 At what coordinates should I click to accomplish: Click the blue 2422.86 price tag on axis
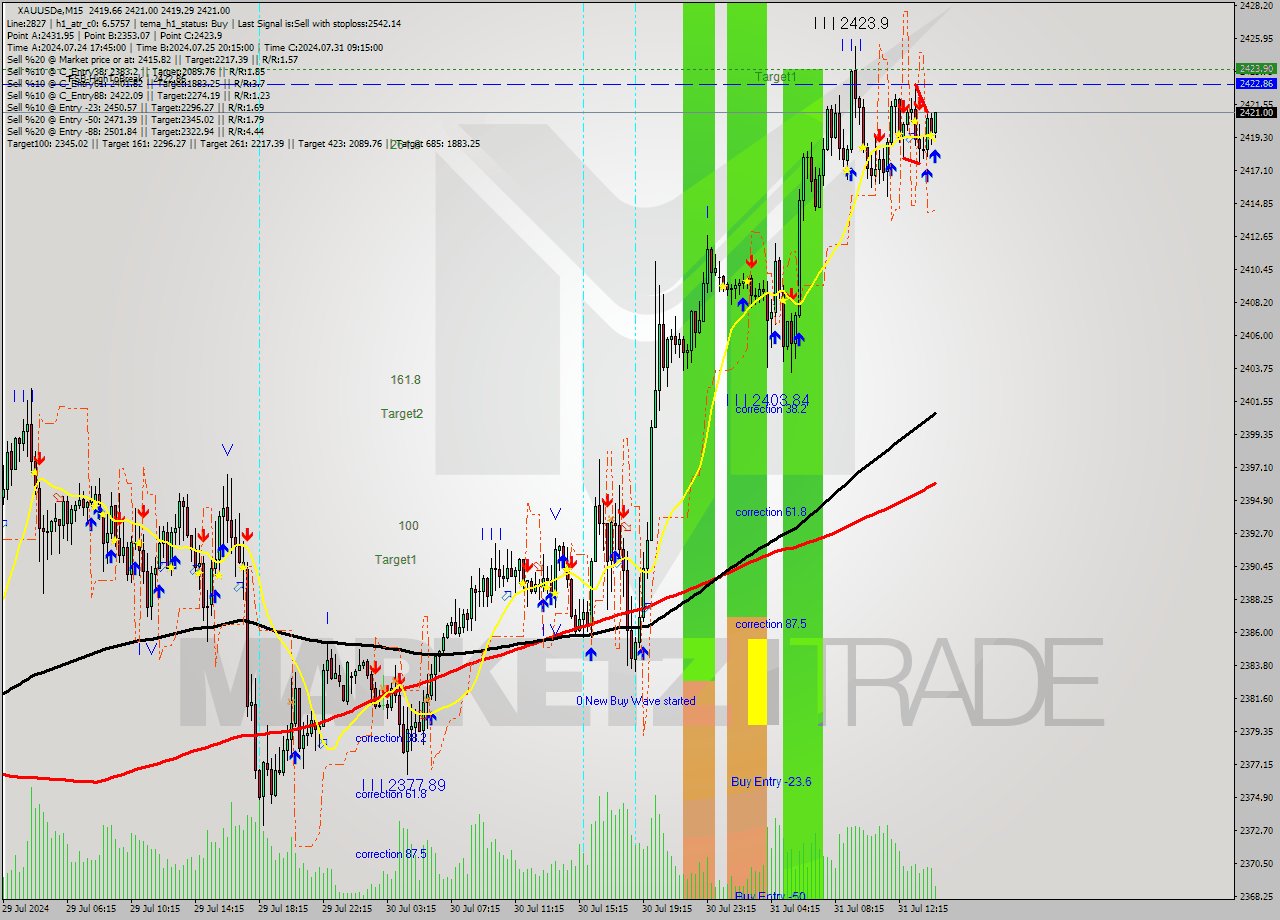click(1255, 84)
